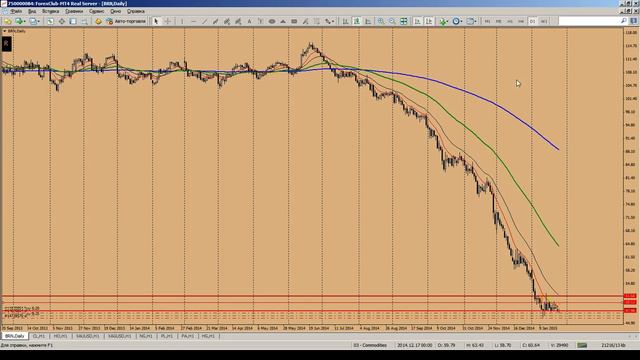Open the Справка menu
The image size is (640, 360).
coord(136,11)
